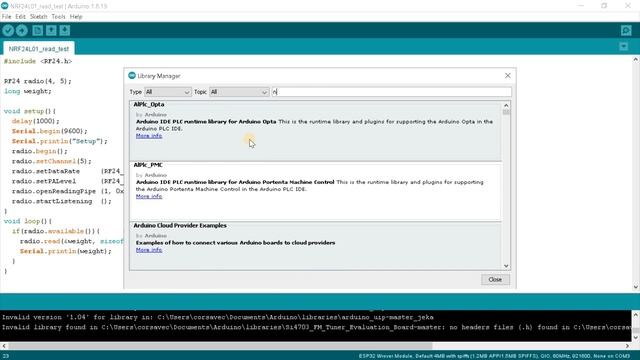Click the 'void loop(){' code line

[28, 221]
